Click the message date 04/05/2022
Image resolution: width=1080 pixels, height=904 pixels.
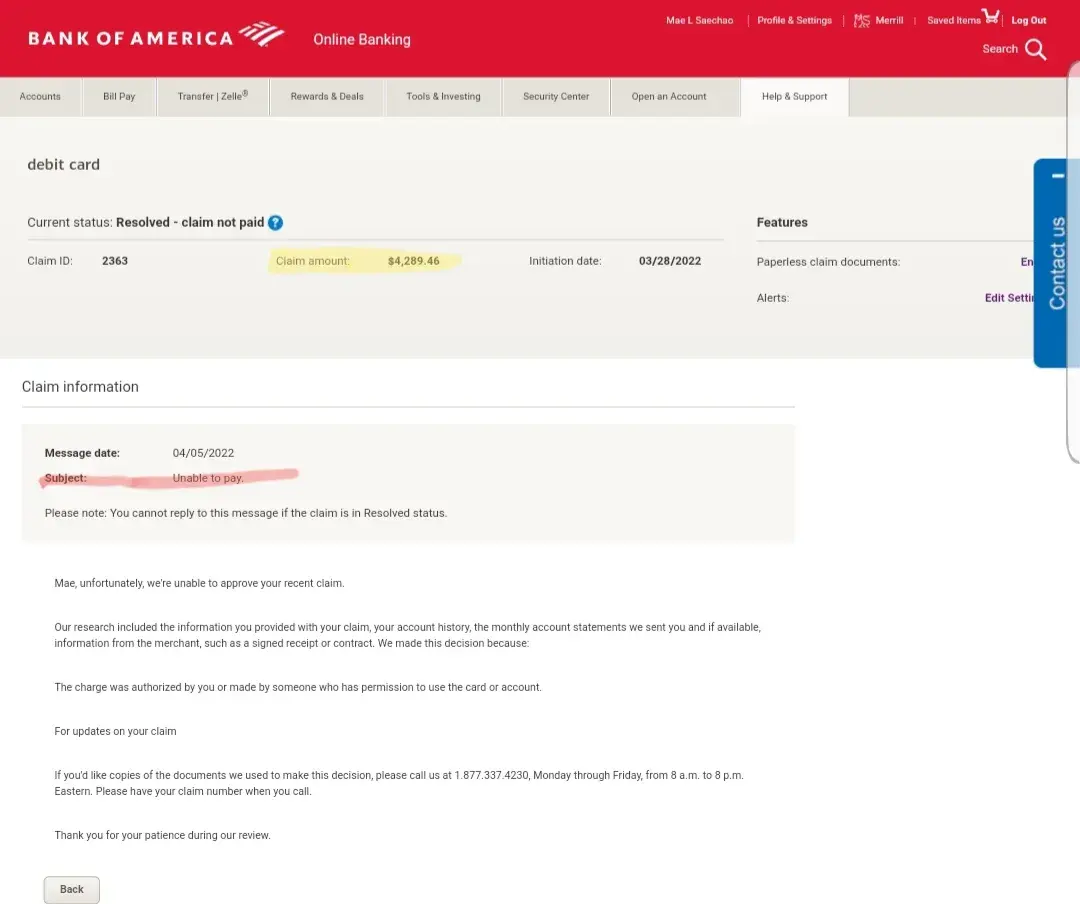click(x=203, y=453)
